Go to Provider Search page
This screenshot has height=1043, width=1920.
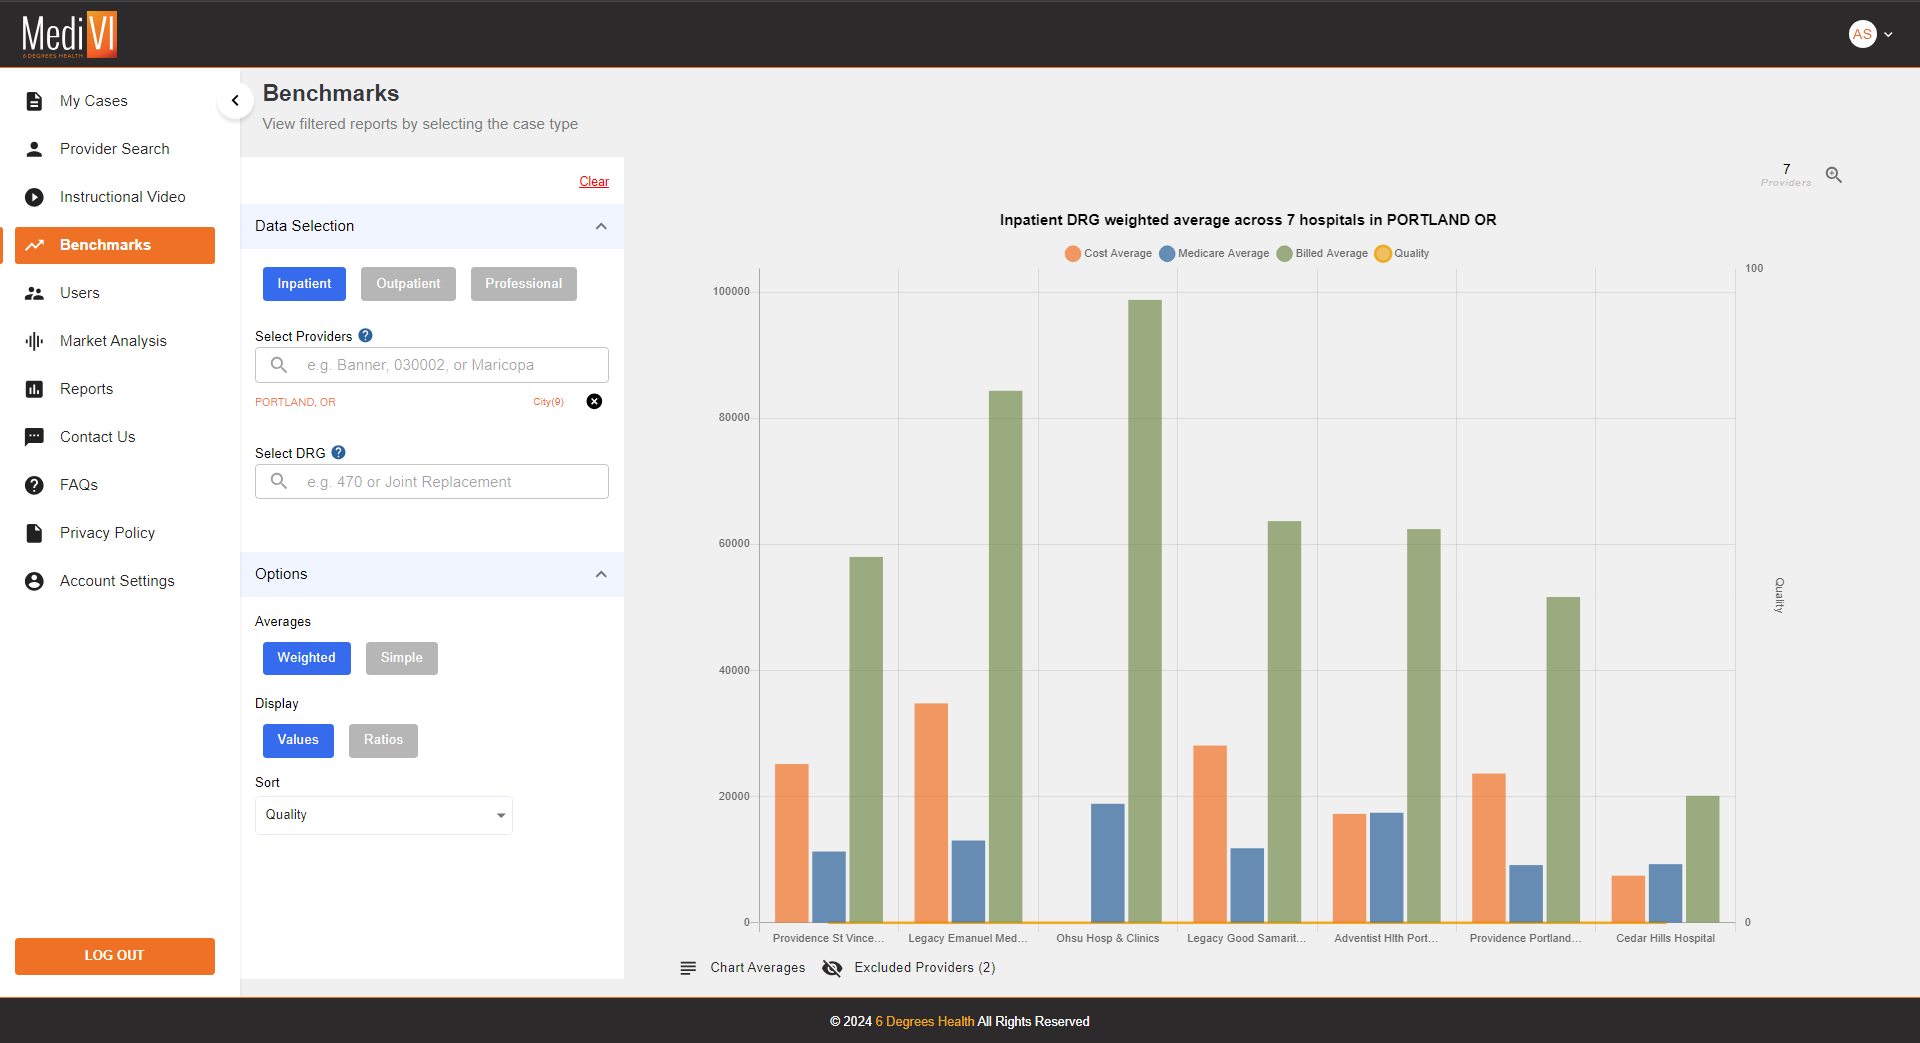coord(114,149)
